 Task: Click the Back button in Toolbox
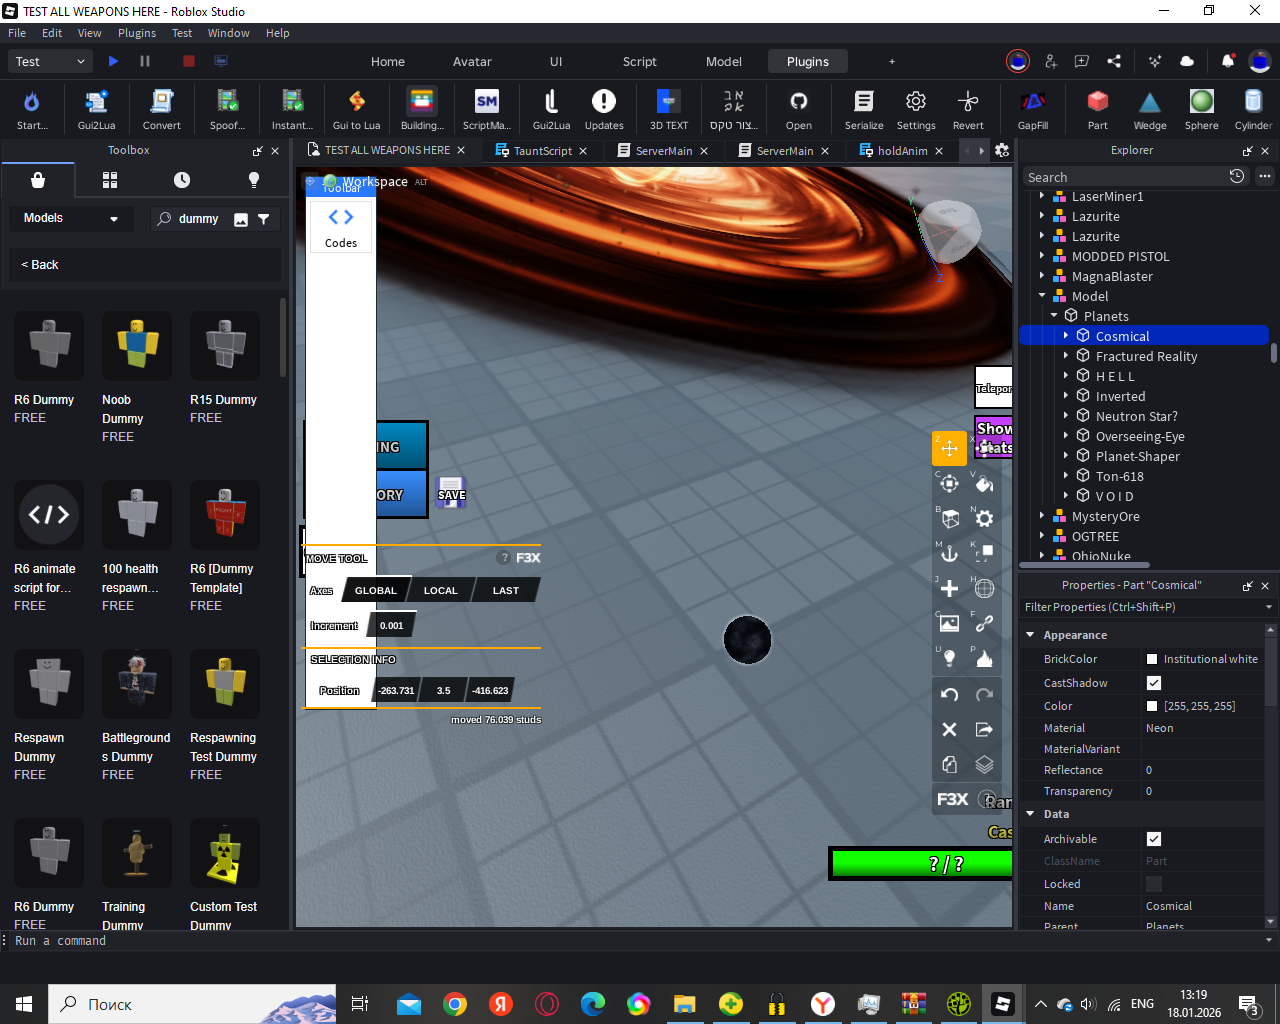[x=41, y=265]
